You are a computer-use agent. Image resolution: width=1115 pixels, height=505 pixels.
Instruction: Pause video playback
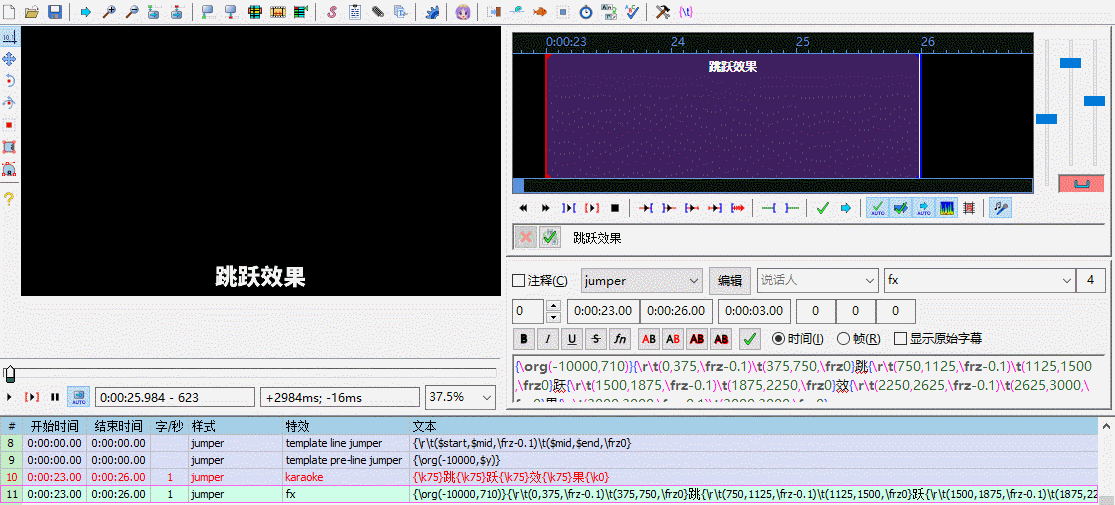click(55, 397)
